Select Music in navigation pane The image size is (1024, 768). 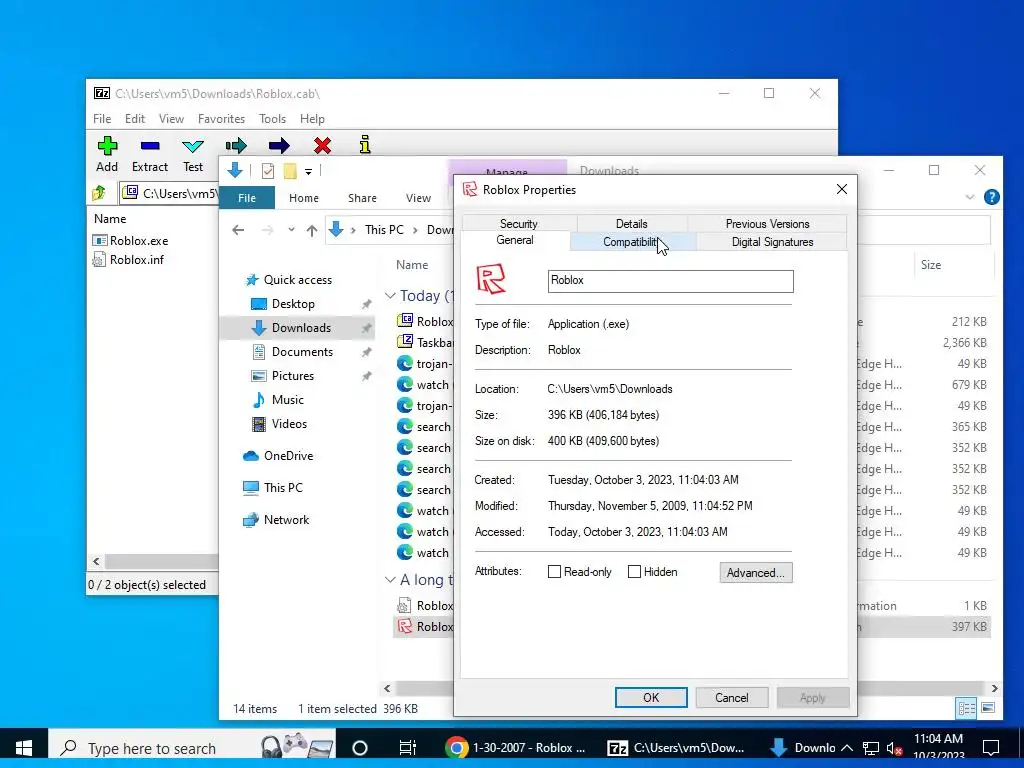pos(287,400)
